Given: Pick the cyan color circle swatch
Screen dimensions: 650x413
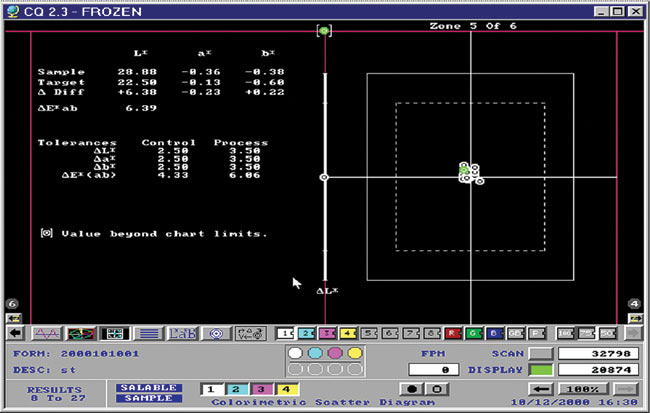Looking at the screenshot, I should 315,353.
